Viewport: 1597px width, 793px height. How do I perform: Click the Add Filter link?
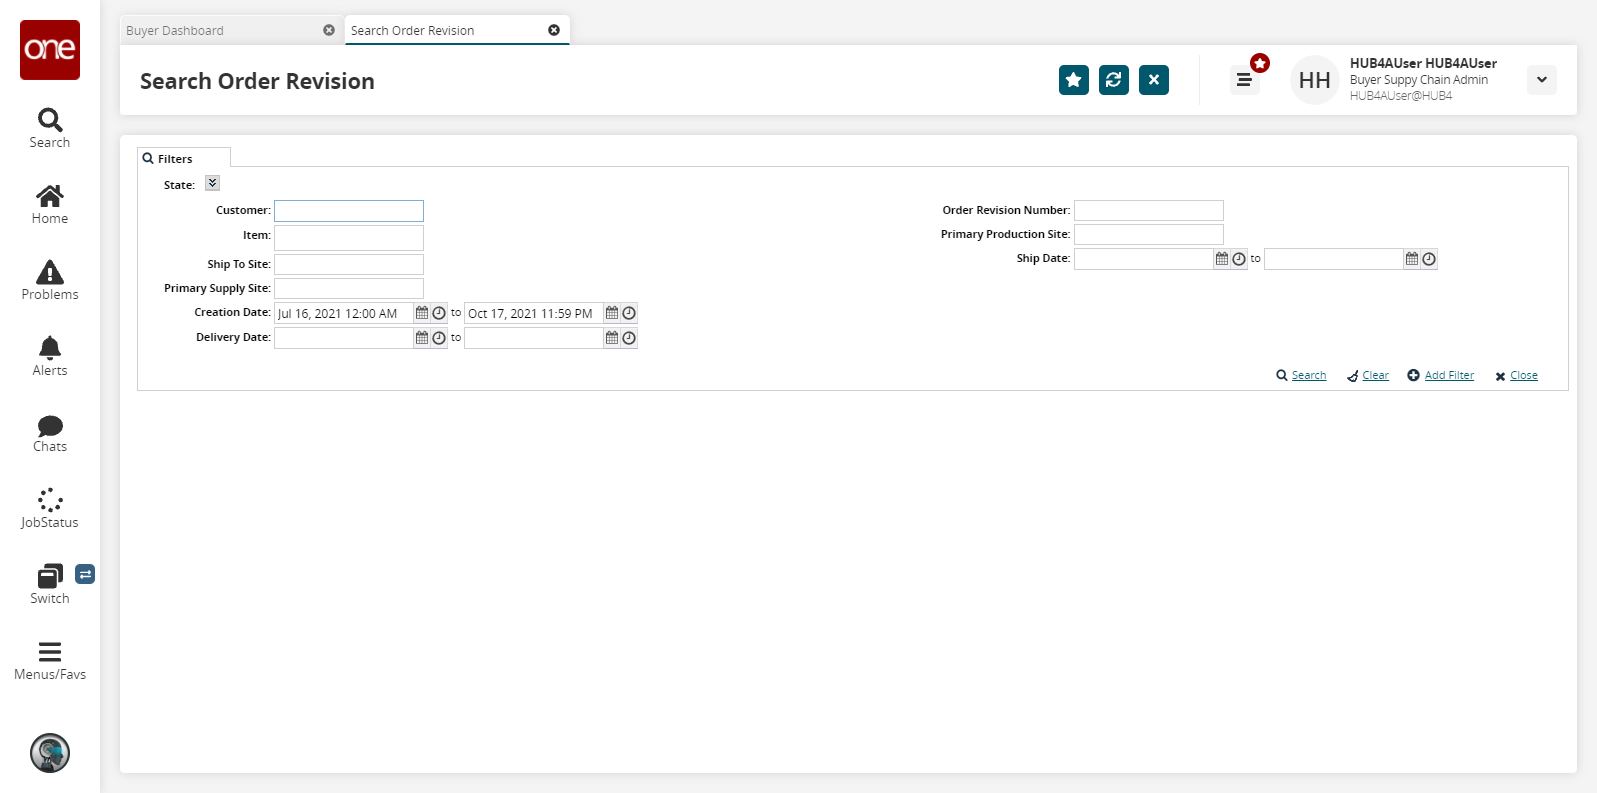coord(1448,376)
